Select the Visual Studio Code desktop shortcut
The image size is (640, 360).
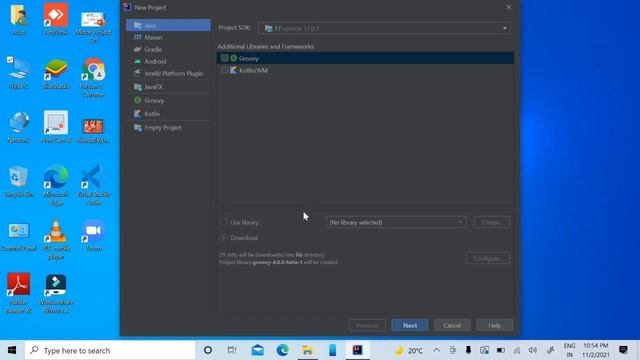click(x=93, y=185)
